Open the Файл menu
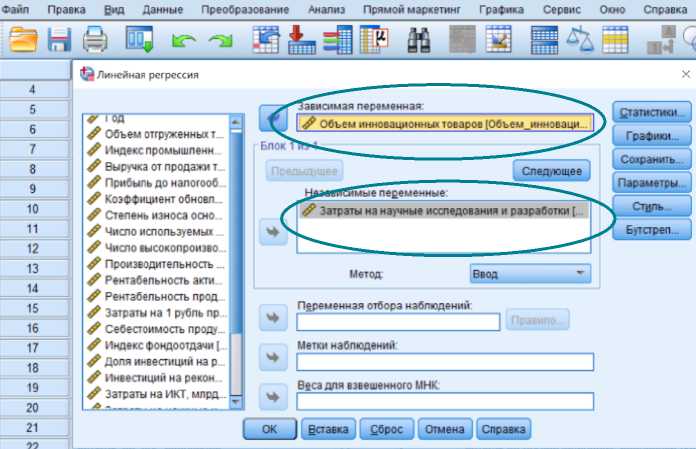696x449 pixels. click(x=15, y=9)
